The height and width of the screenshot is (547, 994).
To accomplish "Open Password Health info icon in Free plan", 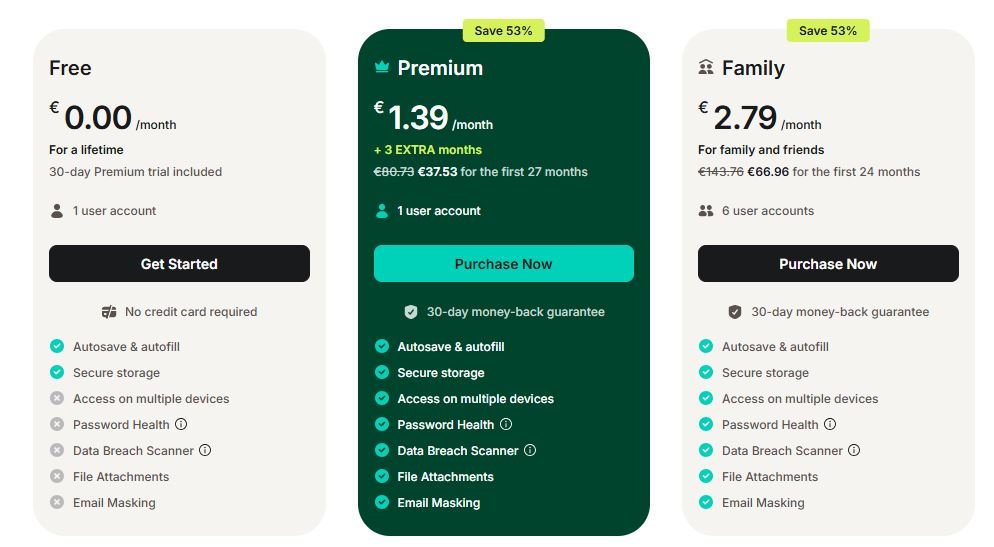I will pos(181,424).
